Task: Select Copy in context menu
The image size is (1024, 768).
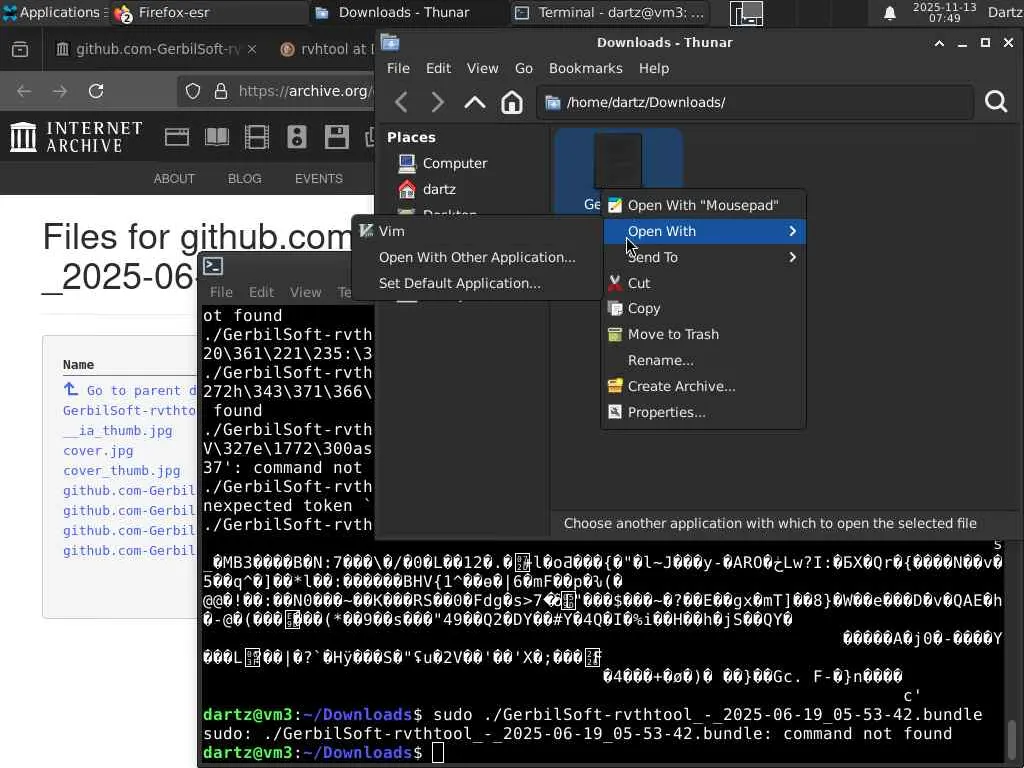Action: click(703, 308)
